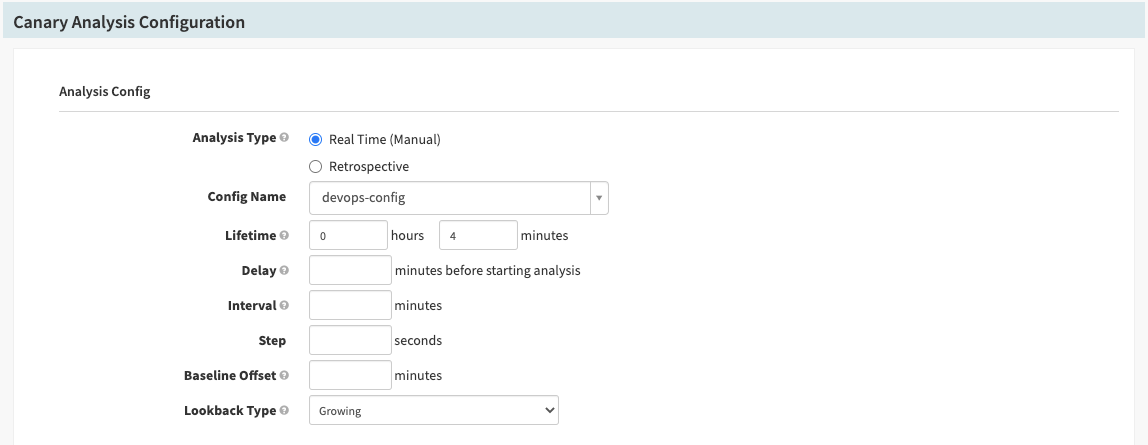Click the Analysis Config section heading

click(x=104, y=92)
